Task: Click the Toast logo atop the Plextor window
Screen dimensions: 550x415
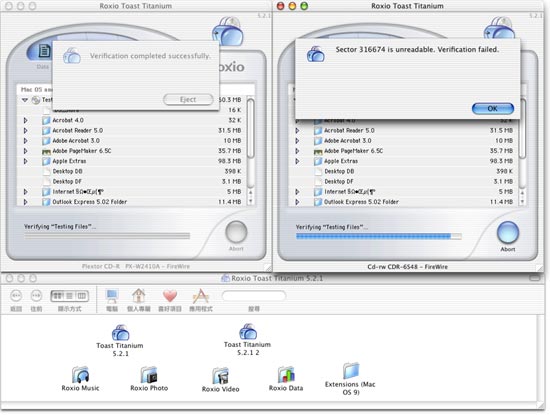Action: (227, 31)
